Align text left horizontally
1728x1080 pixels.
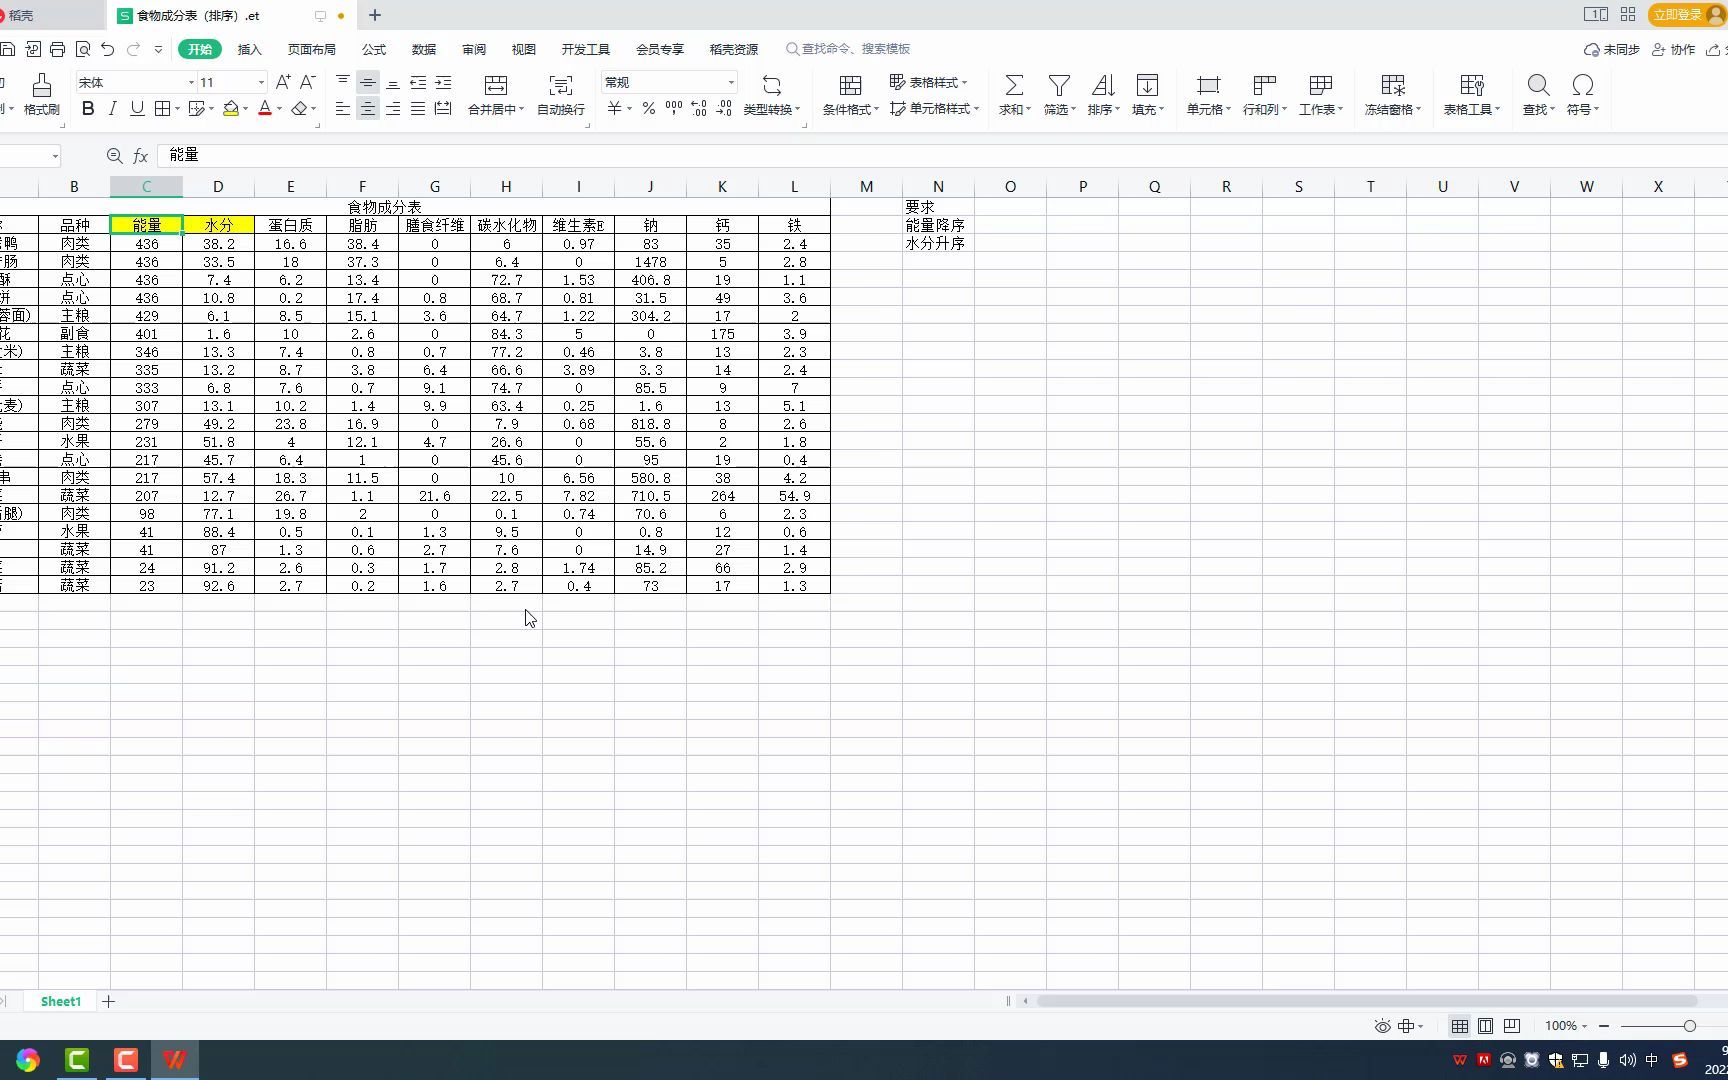coord(343,109)
